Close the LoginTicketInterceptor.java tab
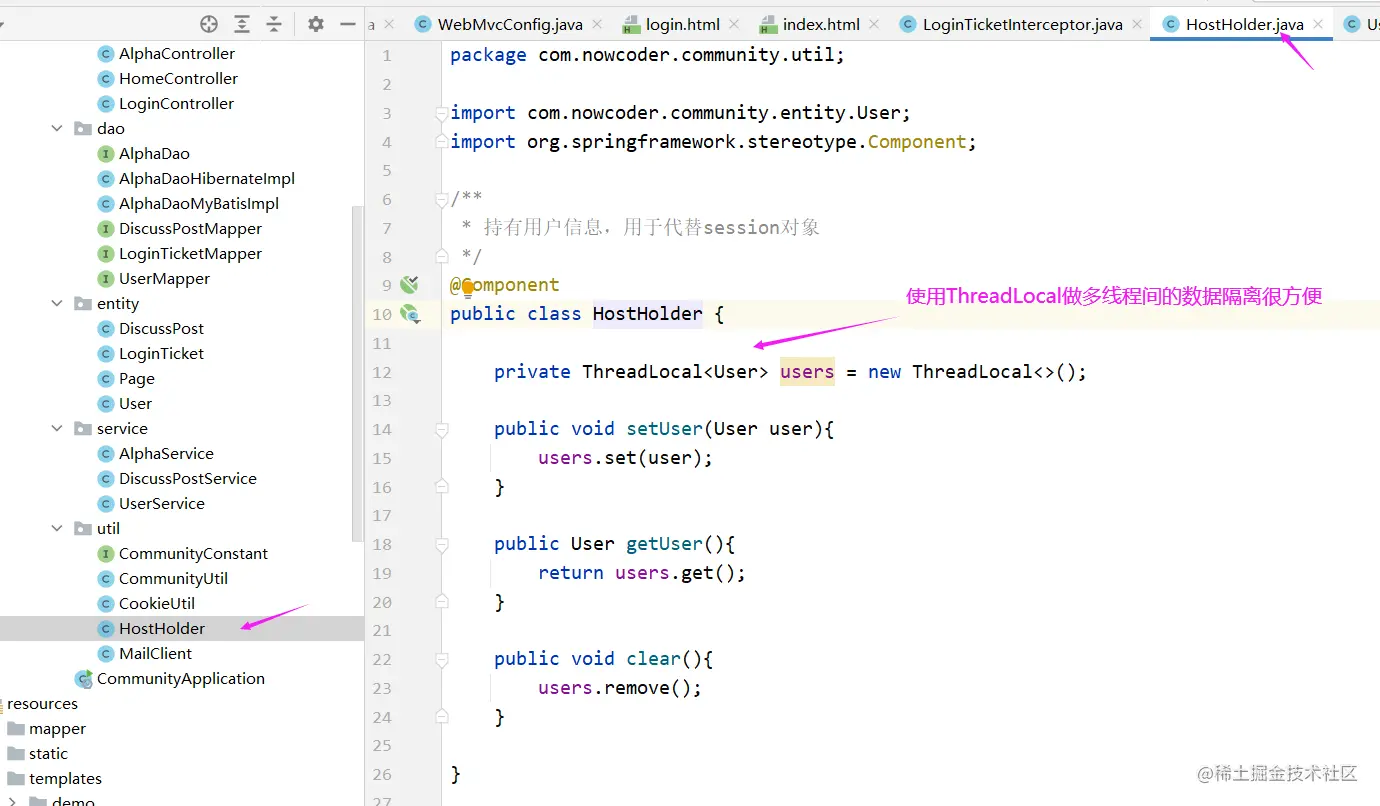The height and width of the screenshot is (806, 1380). 1137,24
